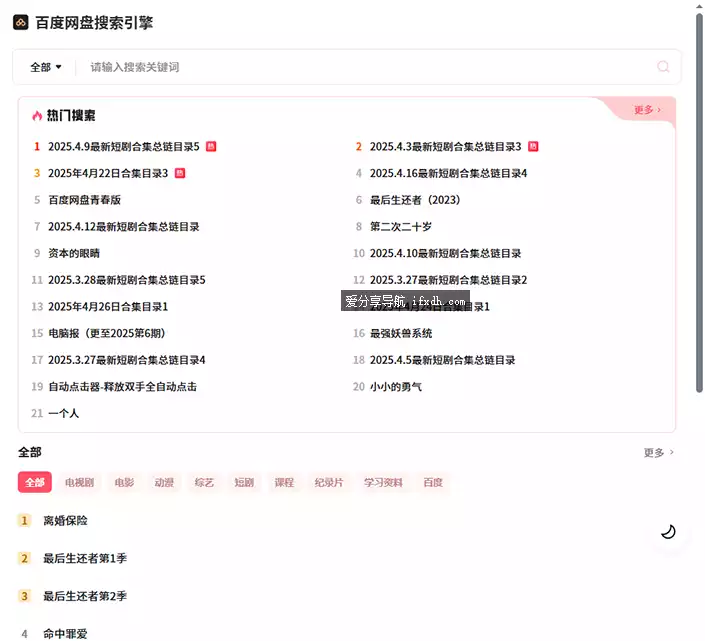Open hot search 自动点击器-释放双手全自动点击
Screen dimensions: 705x641
(123, 387)
